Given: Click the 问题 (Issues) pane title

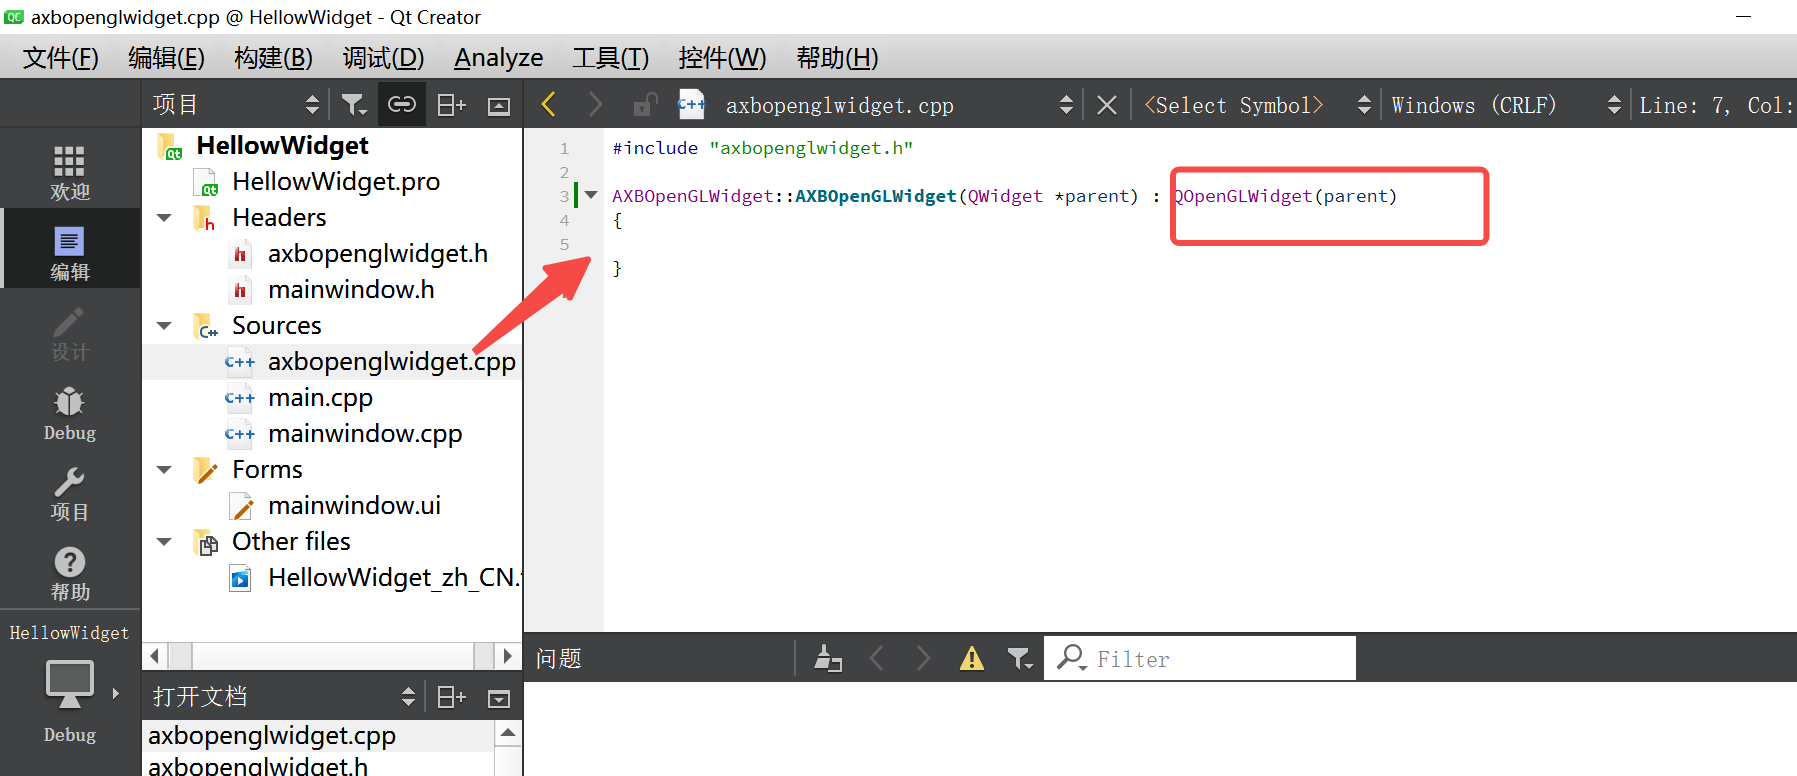Looking at the screenshot, I should 558,658.
